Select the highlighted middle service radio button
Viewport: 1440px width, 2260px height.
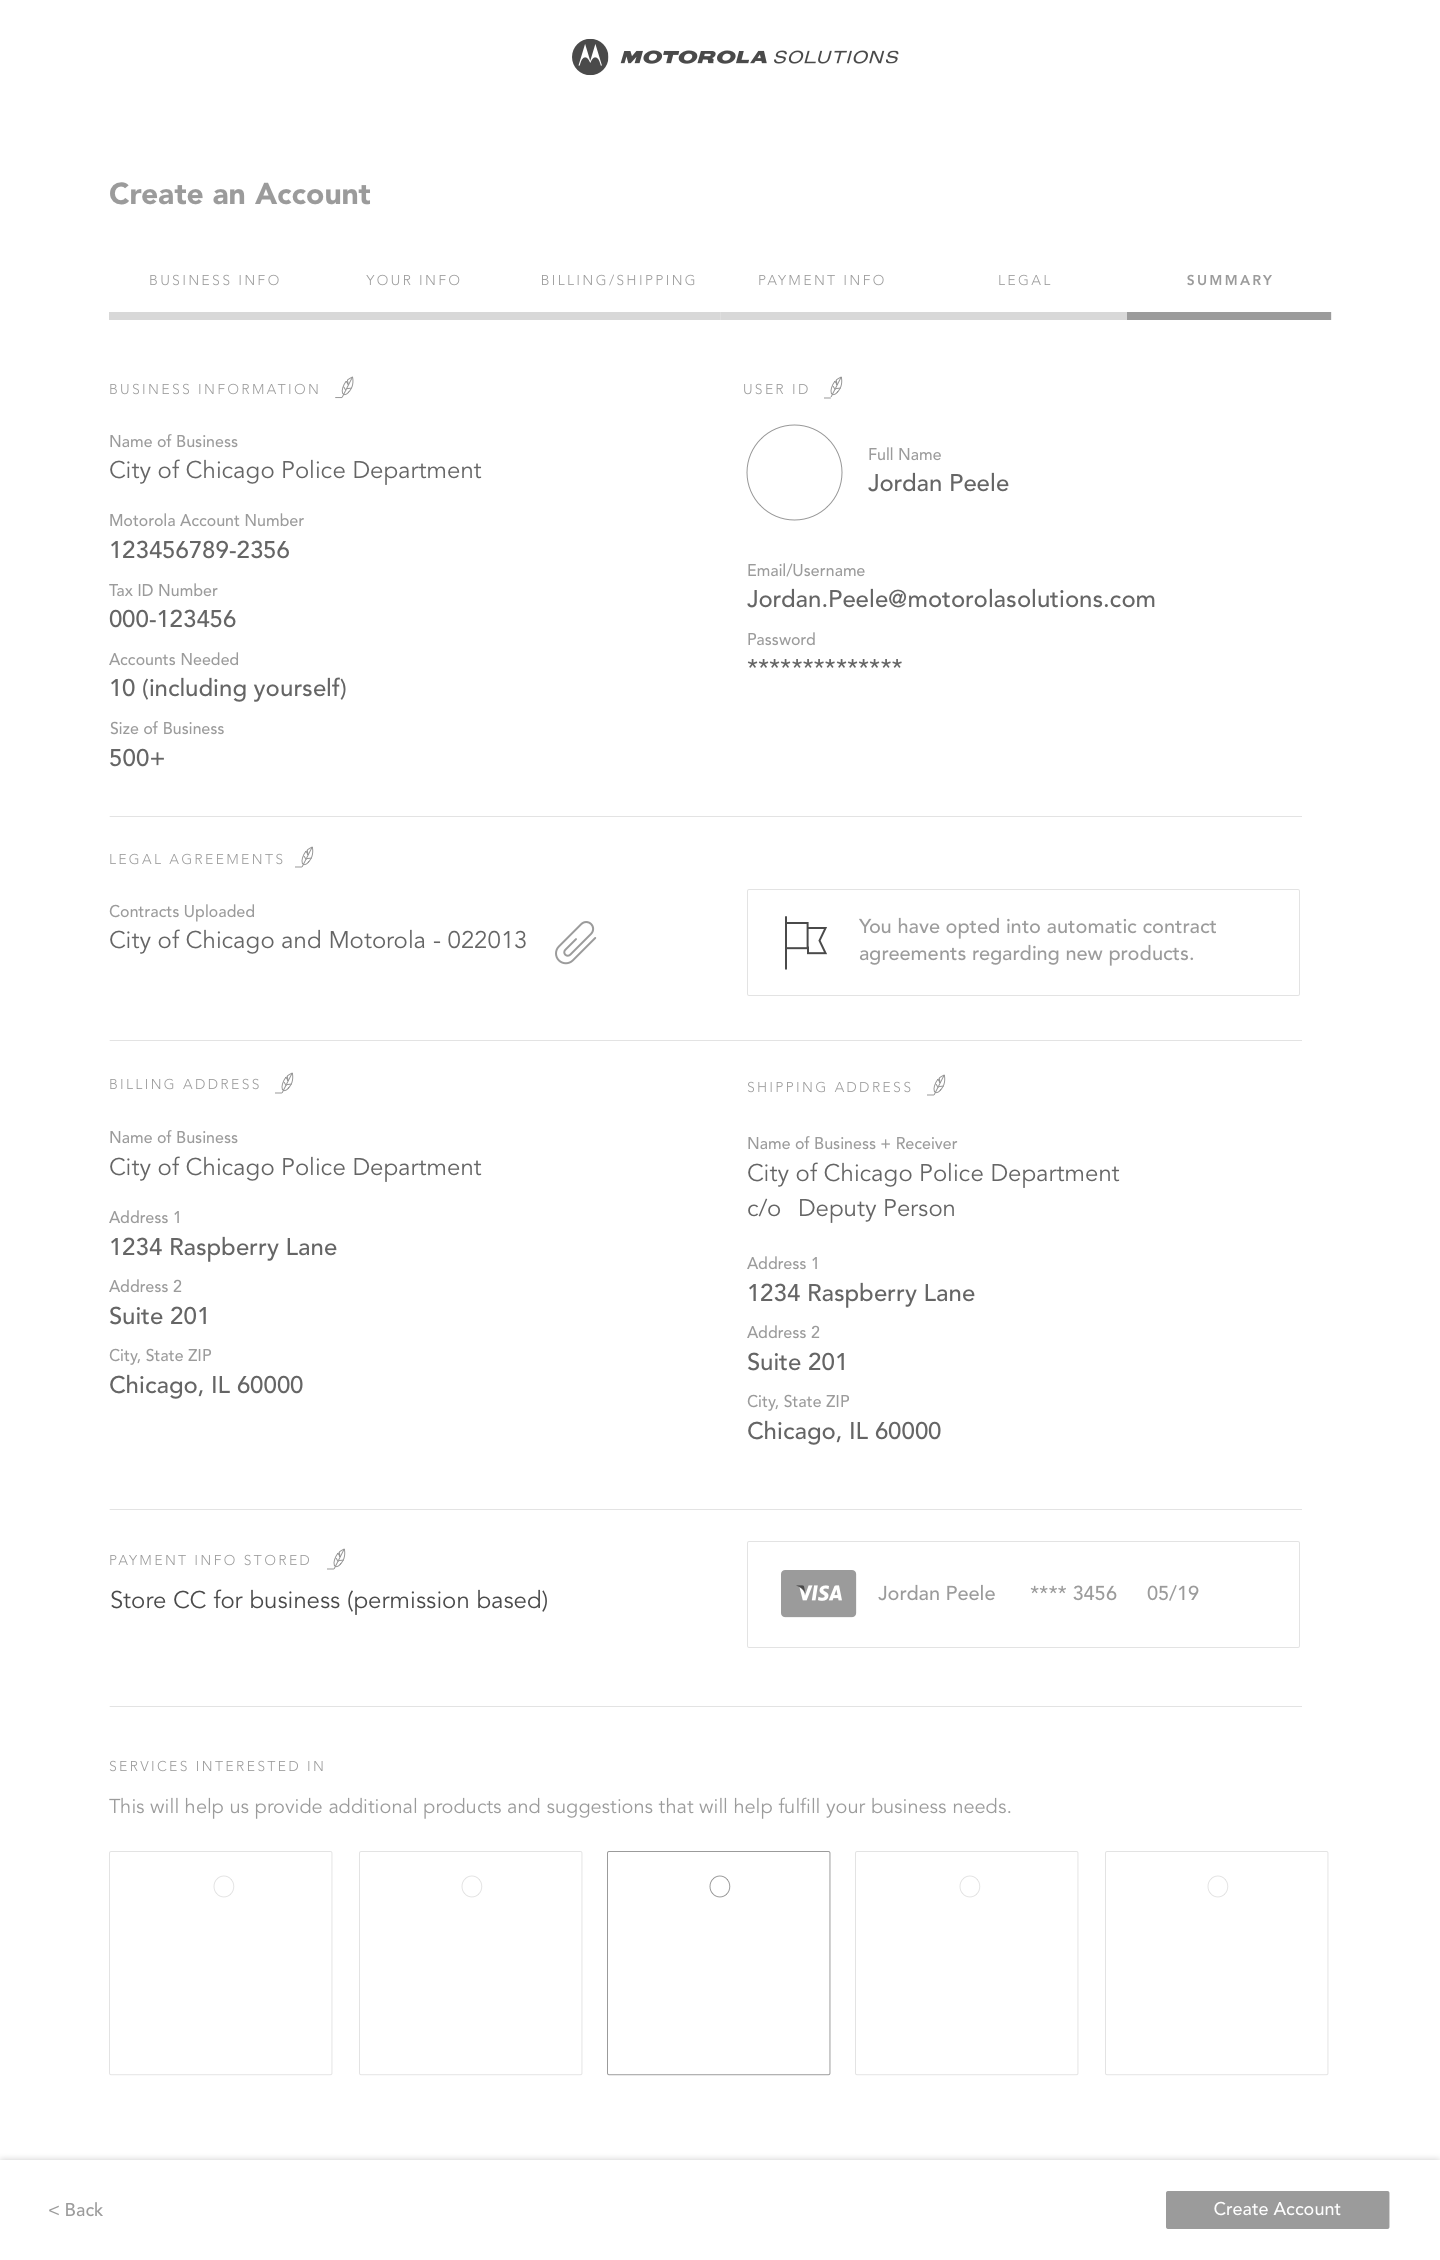(720, 1886)
